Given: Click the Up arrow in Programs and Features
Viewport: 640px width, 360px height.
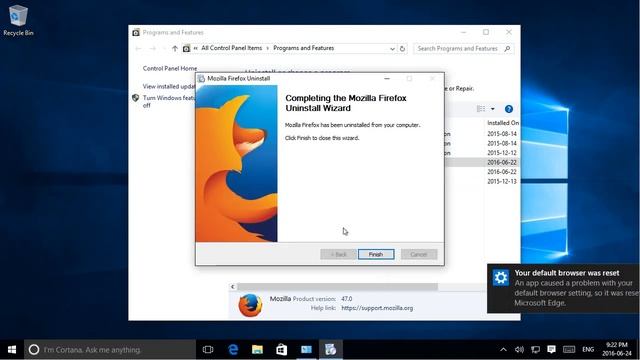Looking at the screenshot, I should click(x=175, y=49).
